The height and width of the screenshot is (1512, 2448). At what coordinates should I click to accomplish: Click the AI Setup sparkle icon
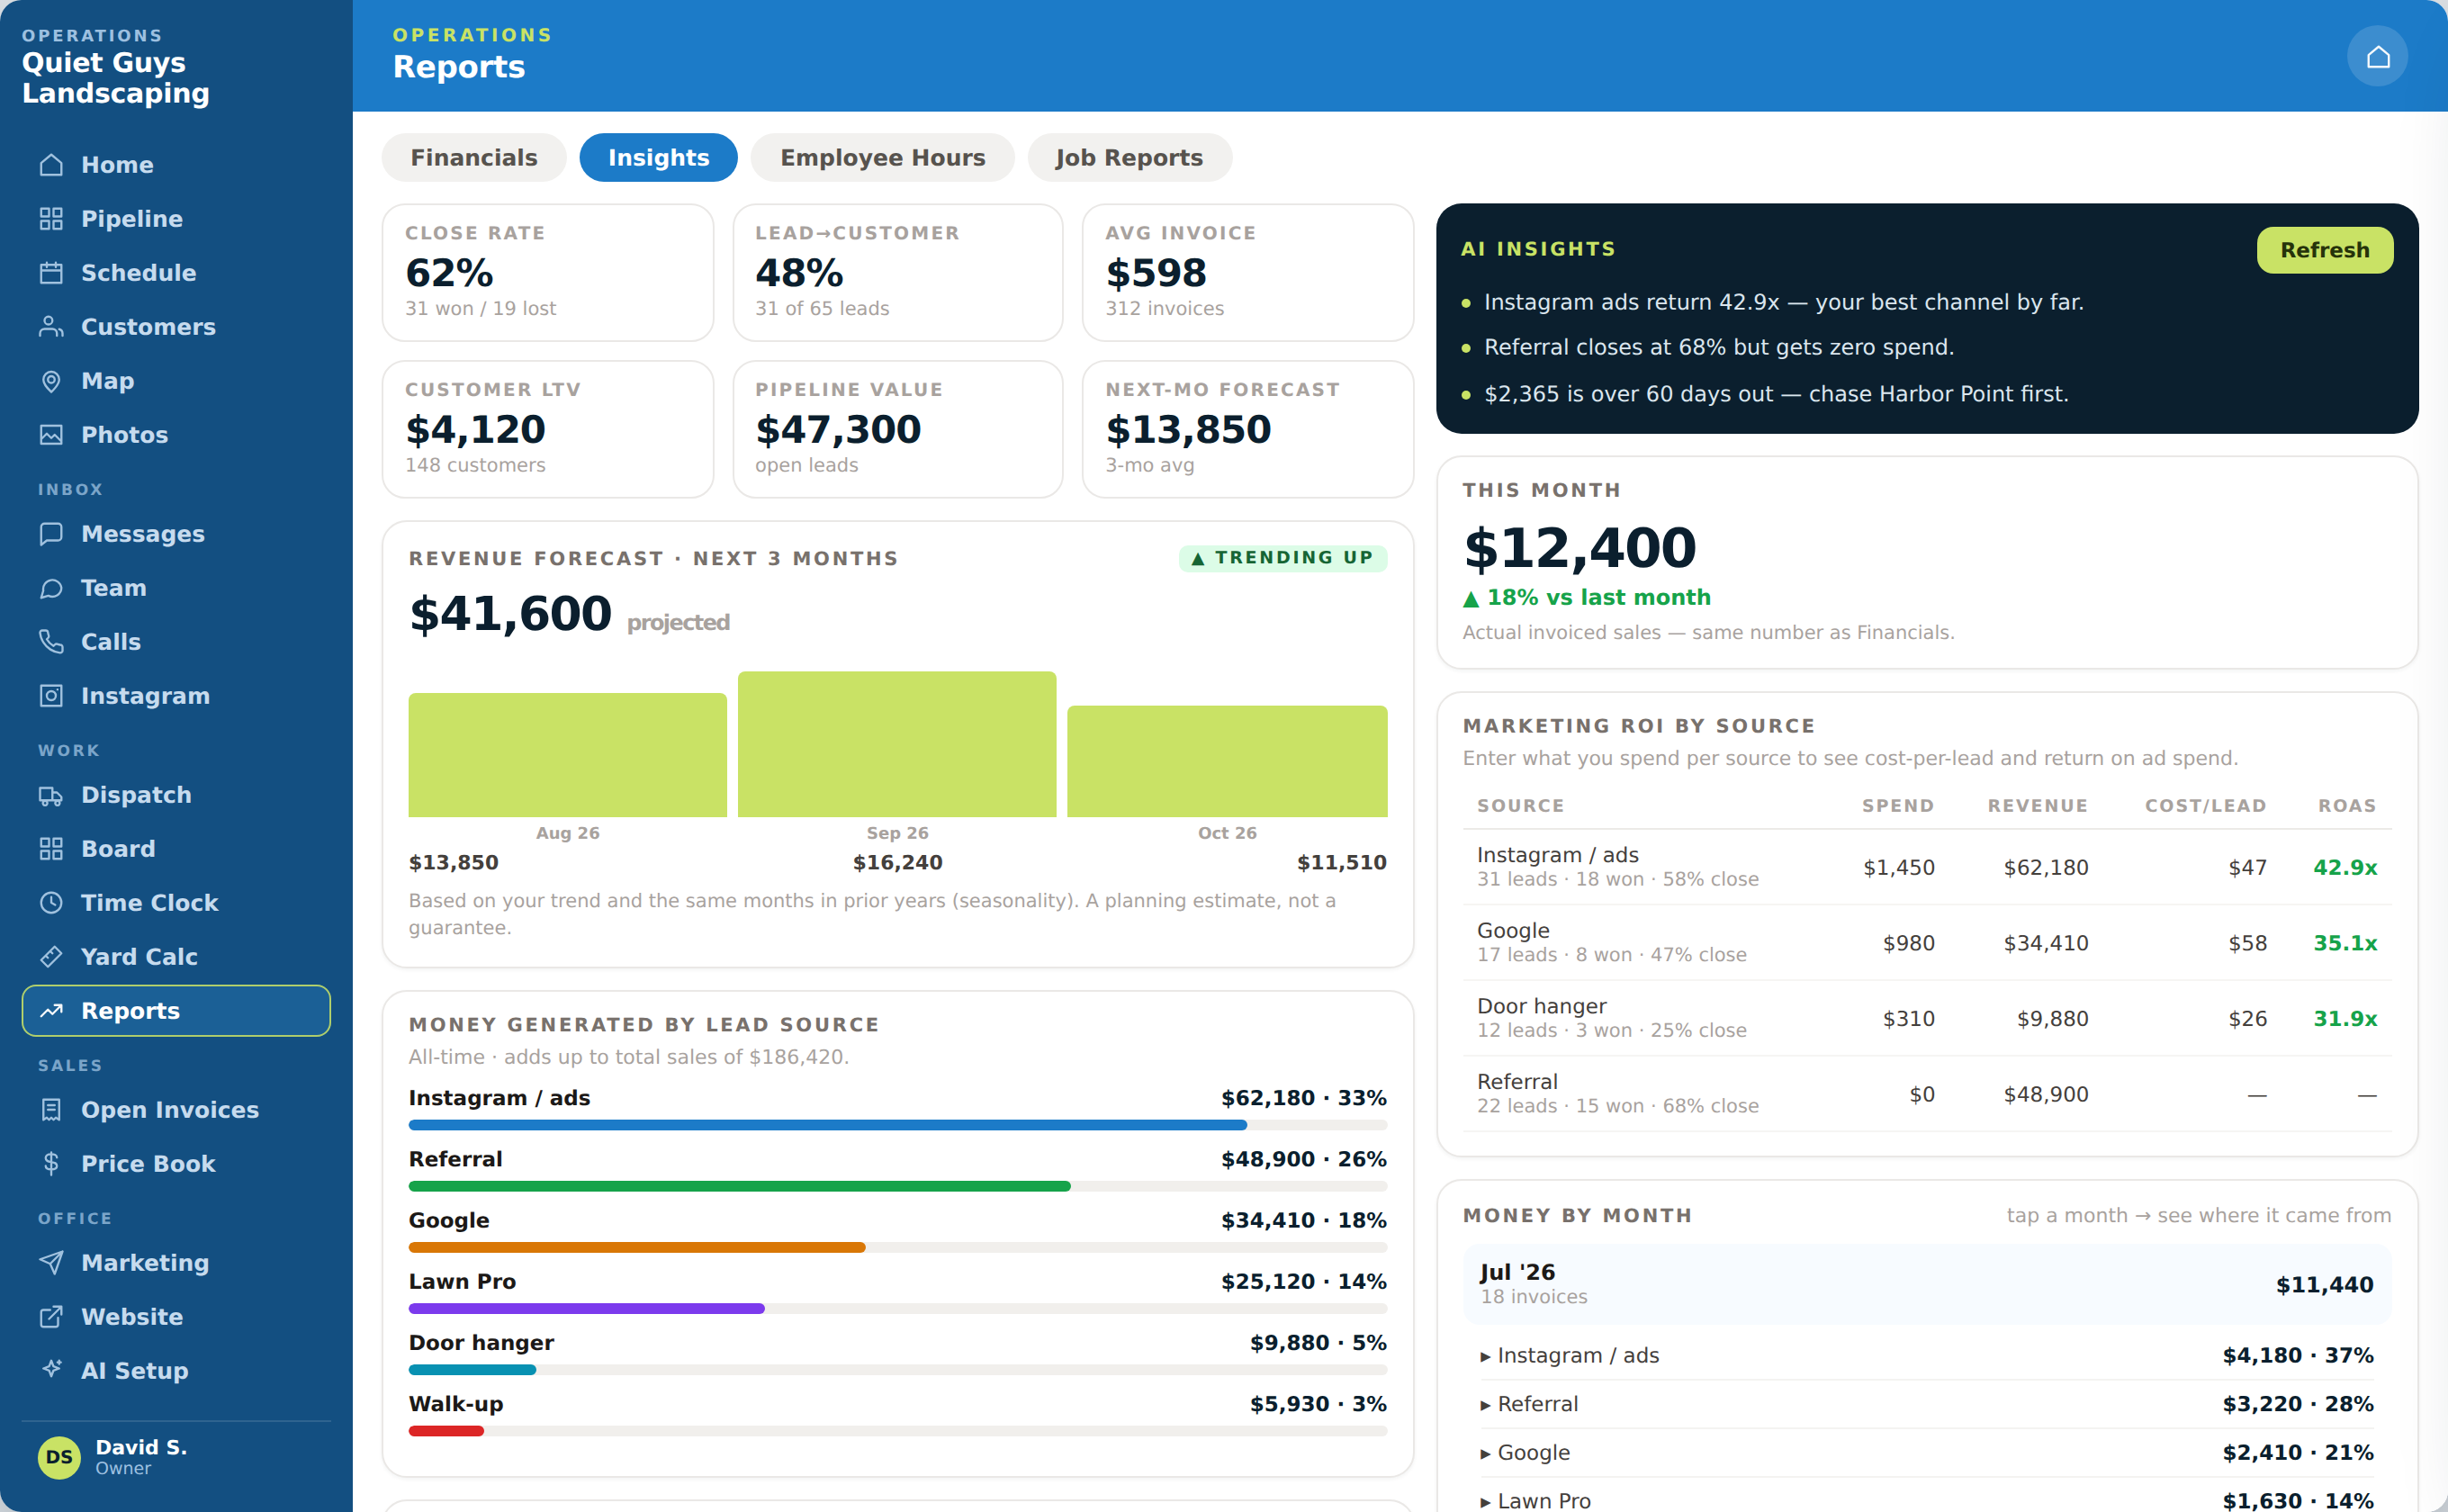51,1369
